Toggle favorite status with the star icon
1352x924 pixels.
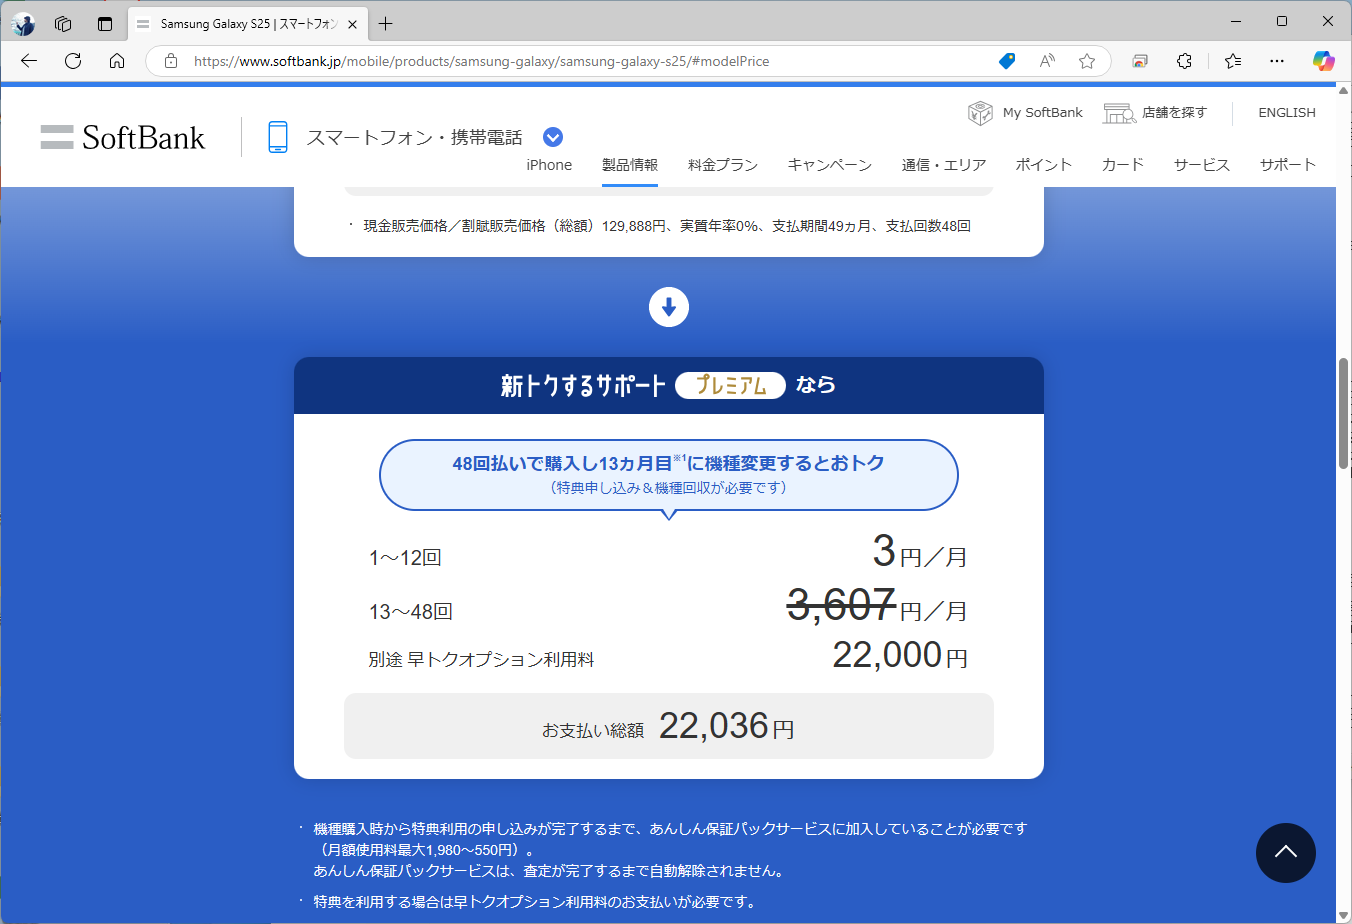tap(1087, 61)
